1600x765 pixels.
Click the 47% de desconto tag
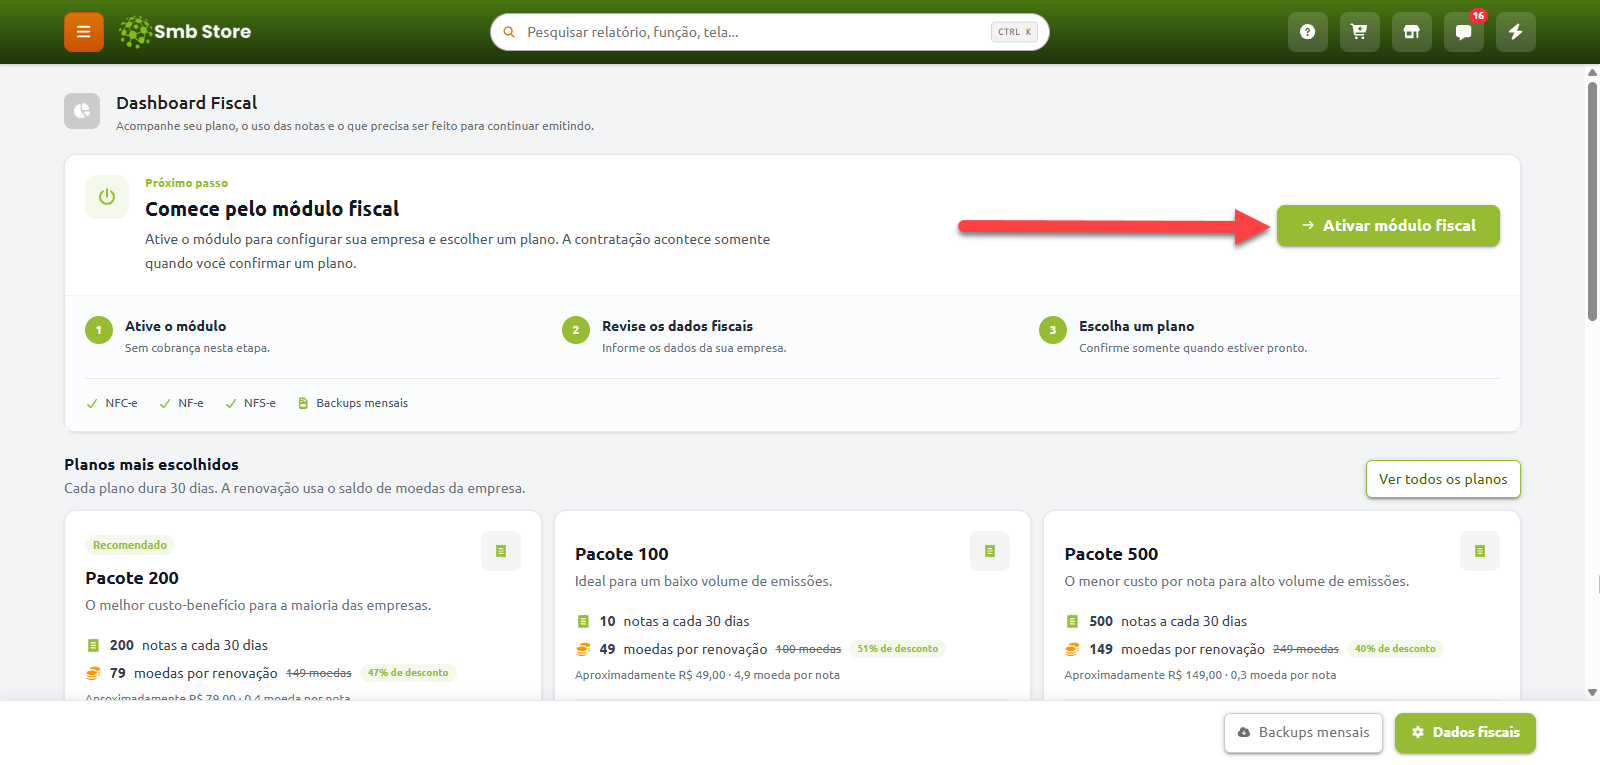(x=408, y=673)
